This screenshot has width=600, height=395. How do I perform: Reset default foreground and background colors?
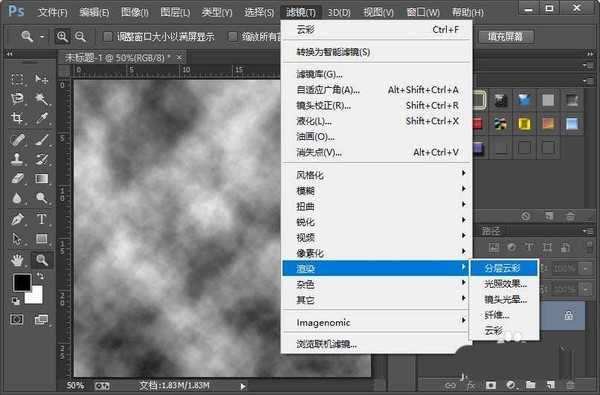click(x=16, y=301)
